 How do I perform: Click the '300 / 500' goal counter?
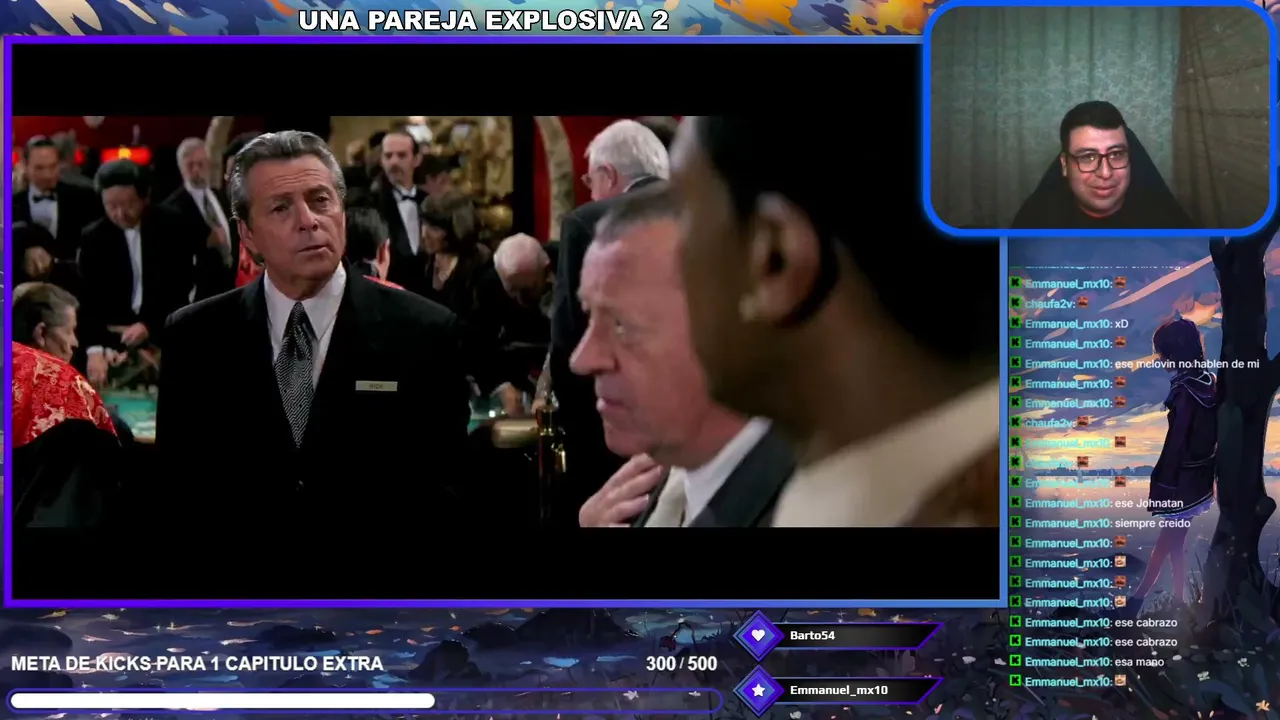click(x=681, y=664)
